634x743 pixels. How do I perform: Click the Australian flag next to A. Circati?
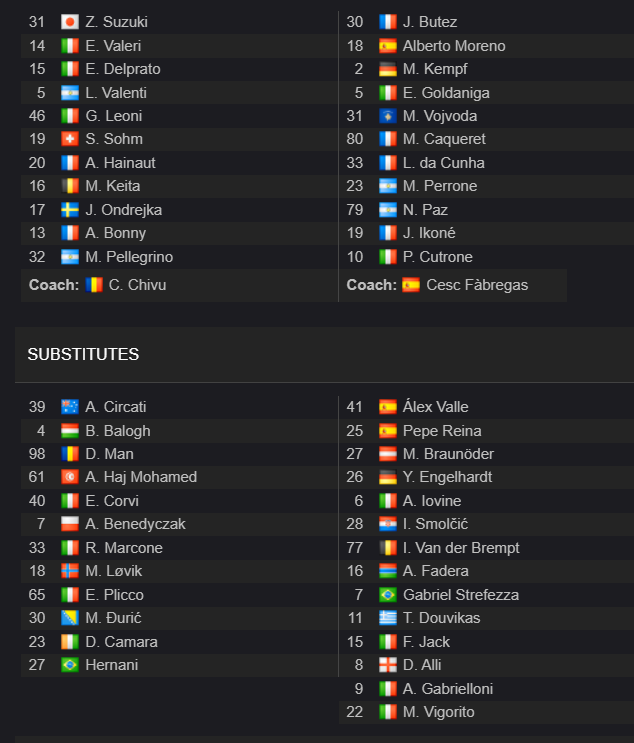coord(70,407)
